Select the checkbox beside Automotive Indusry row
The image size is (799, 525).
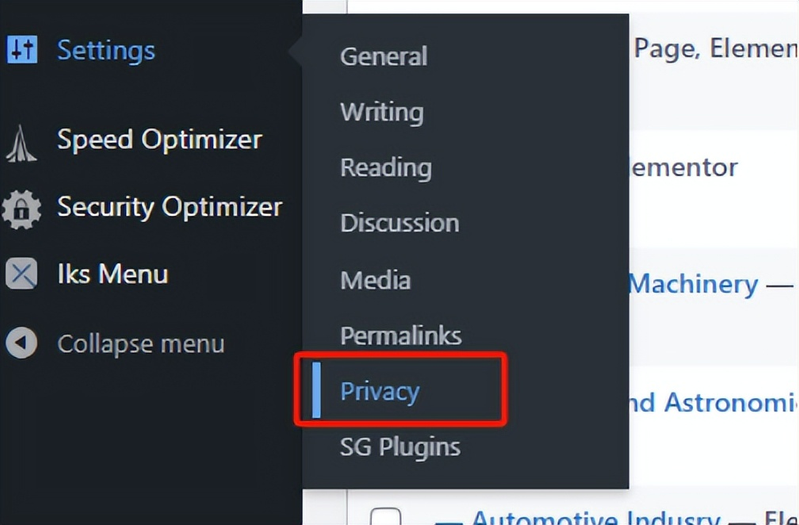click(386, 517)
